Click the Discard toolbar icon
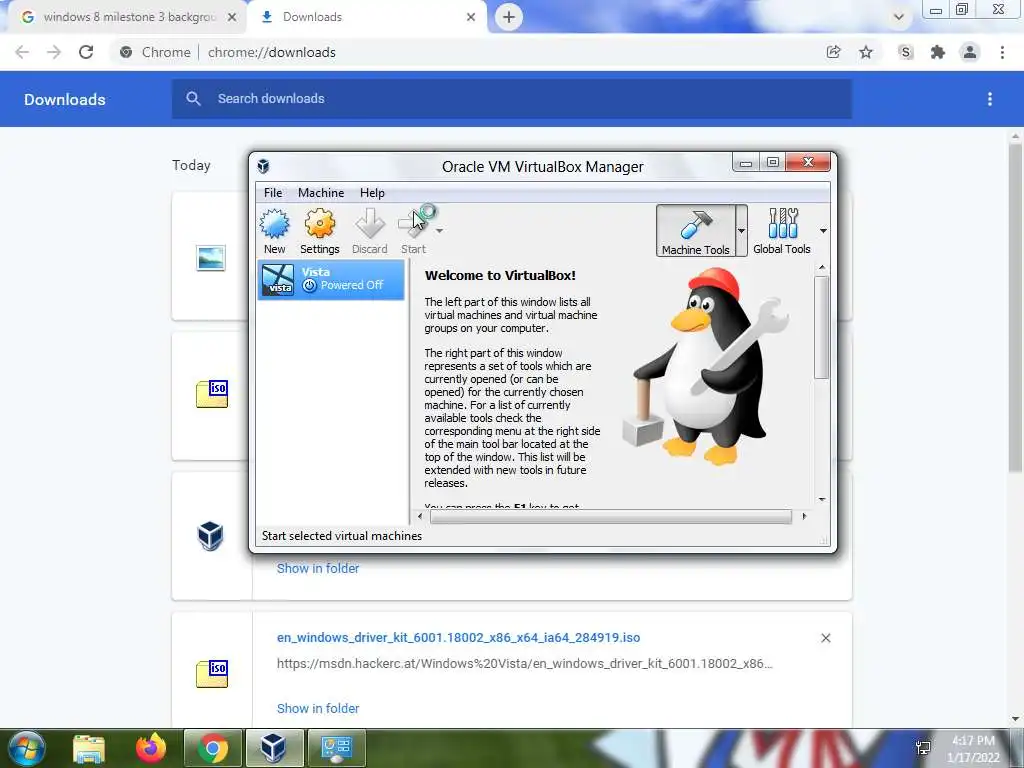 (370, 231)
